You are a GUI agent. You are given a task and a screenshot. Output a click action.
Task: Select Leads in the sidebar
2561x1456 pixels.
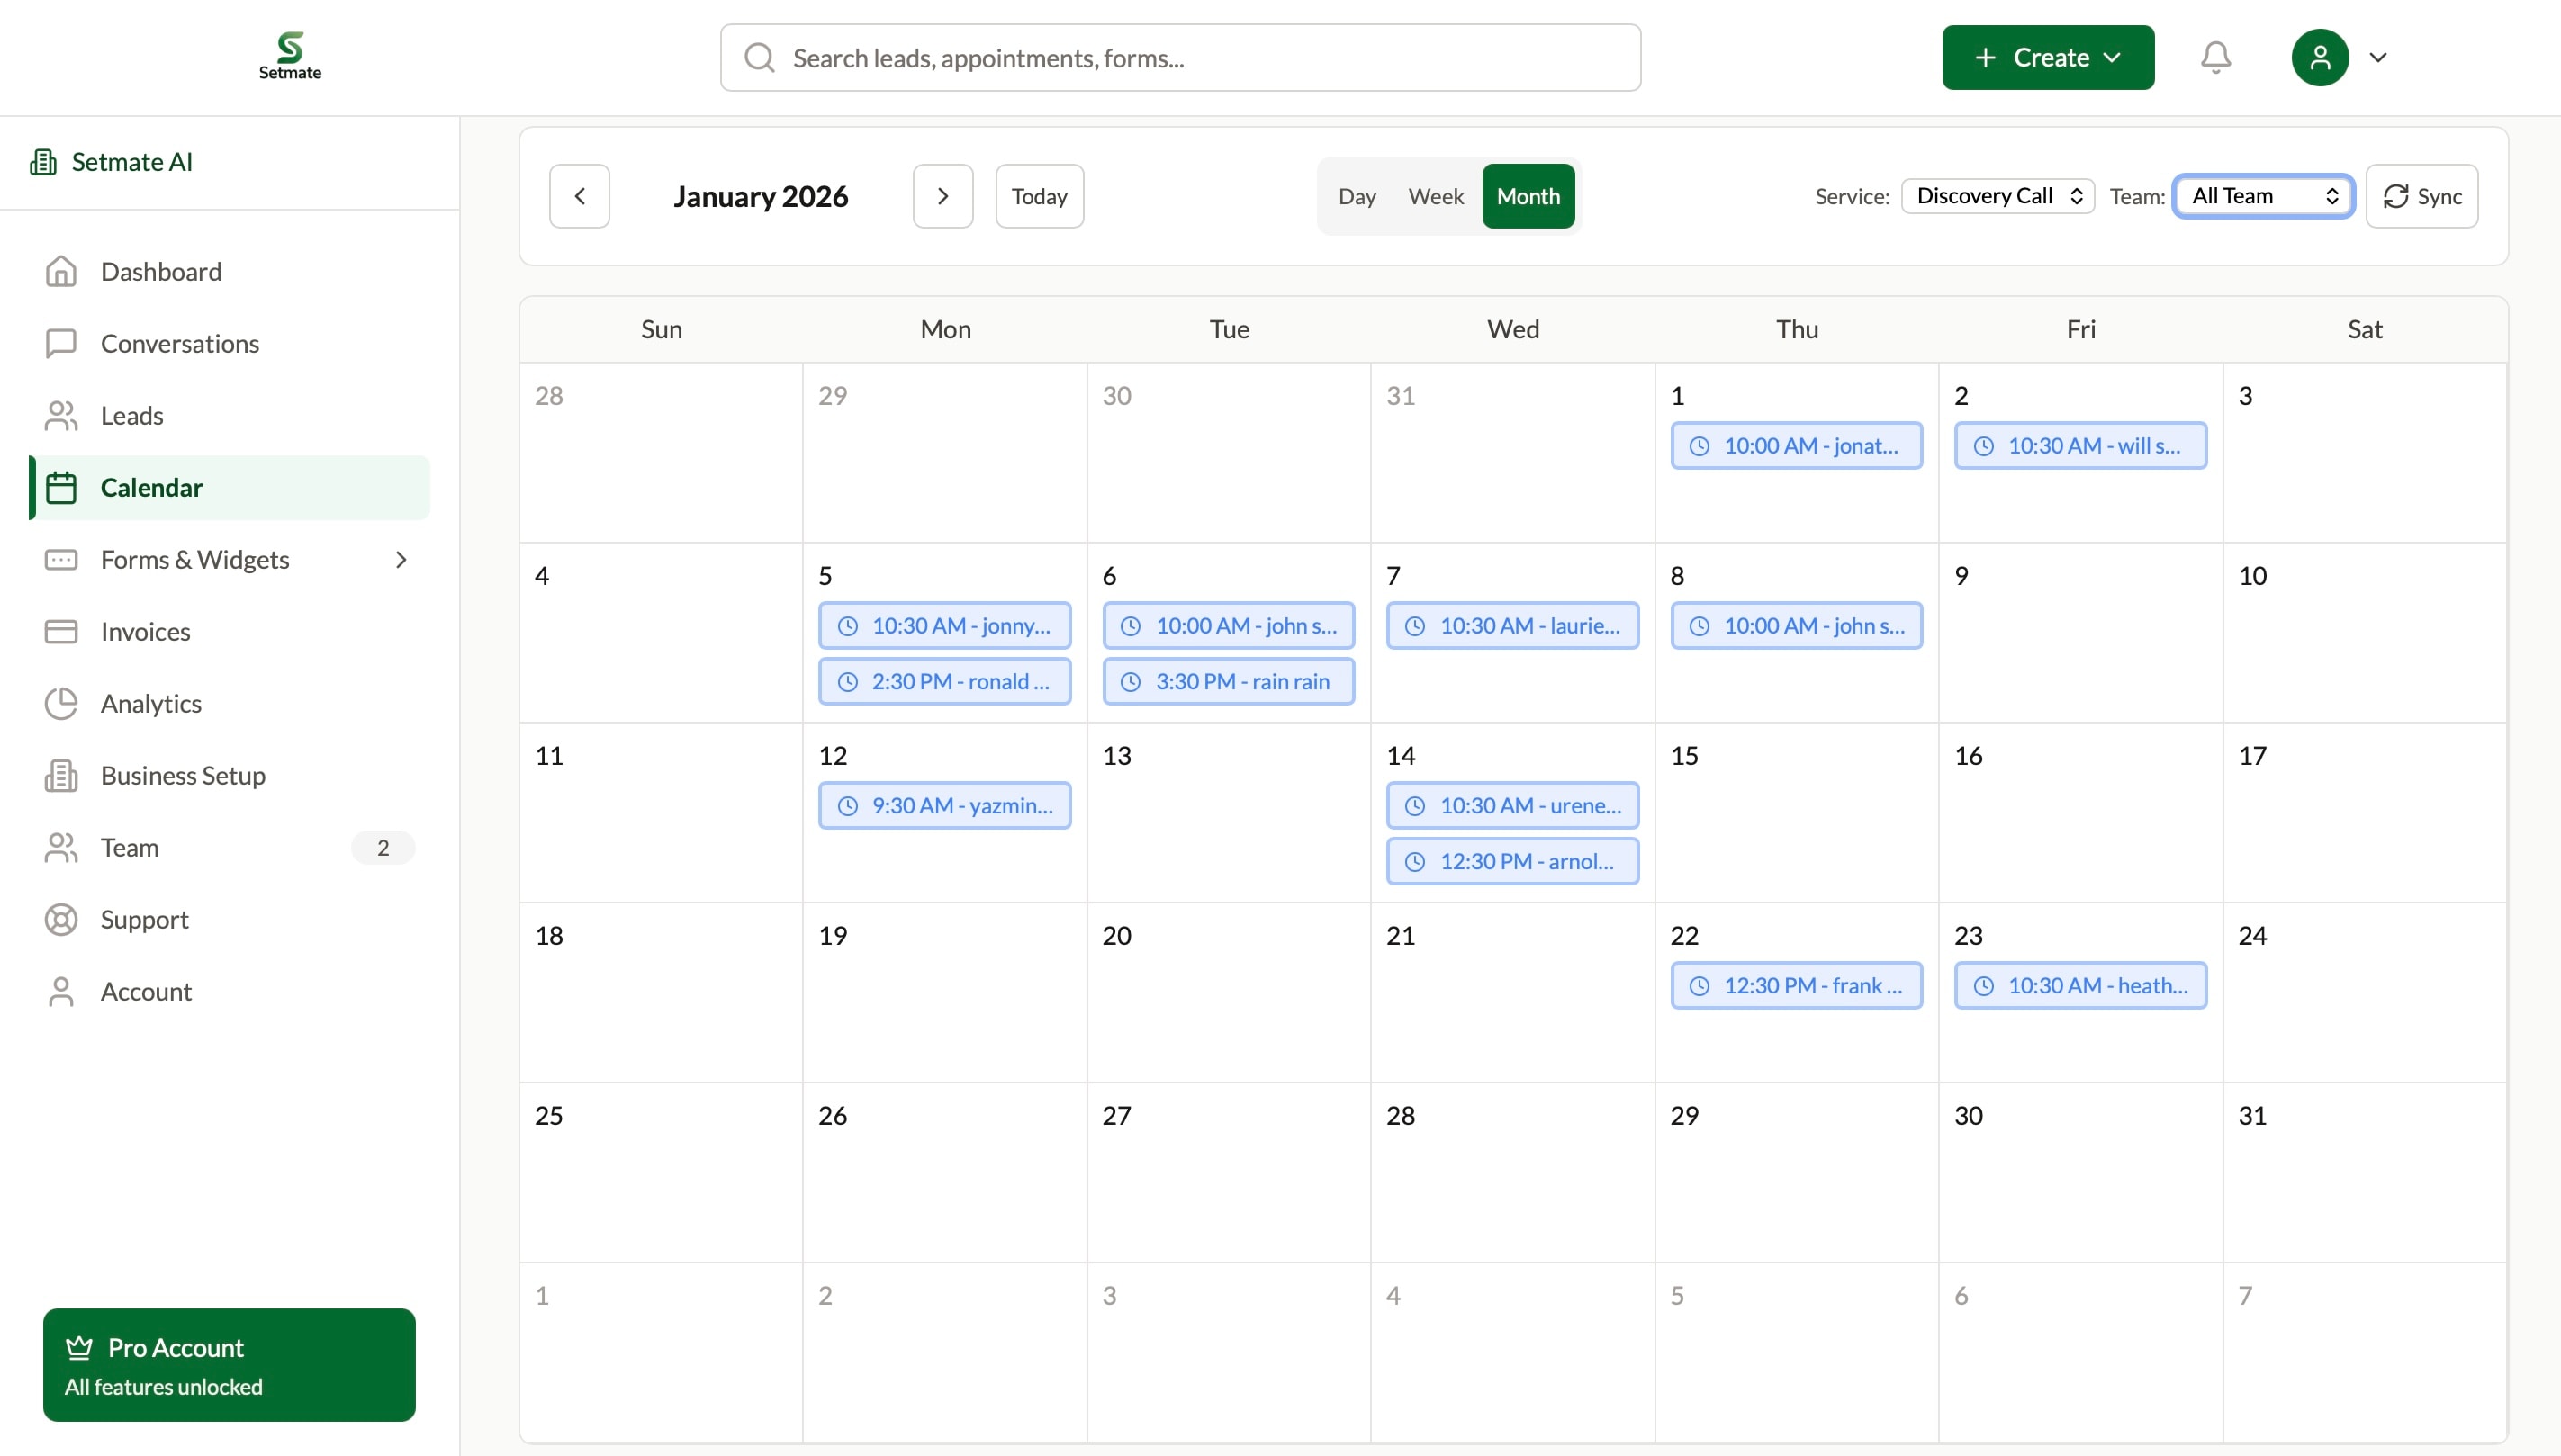(132, 415)
